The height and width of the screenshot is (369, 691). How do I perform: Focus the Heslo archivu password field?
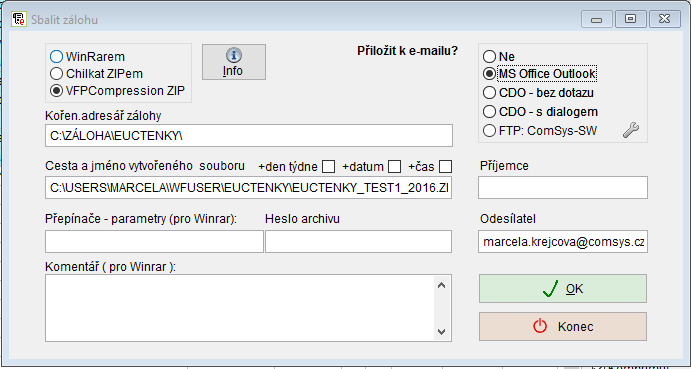358,242
